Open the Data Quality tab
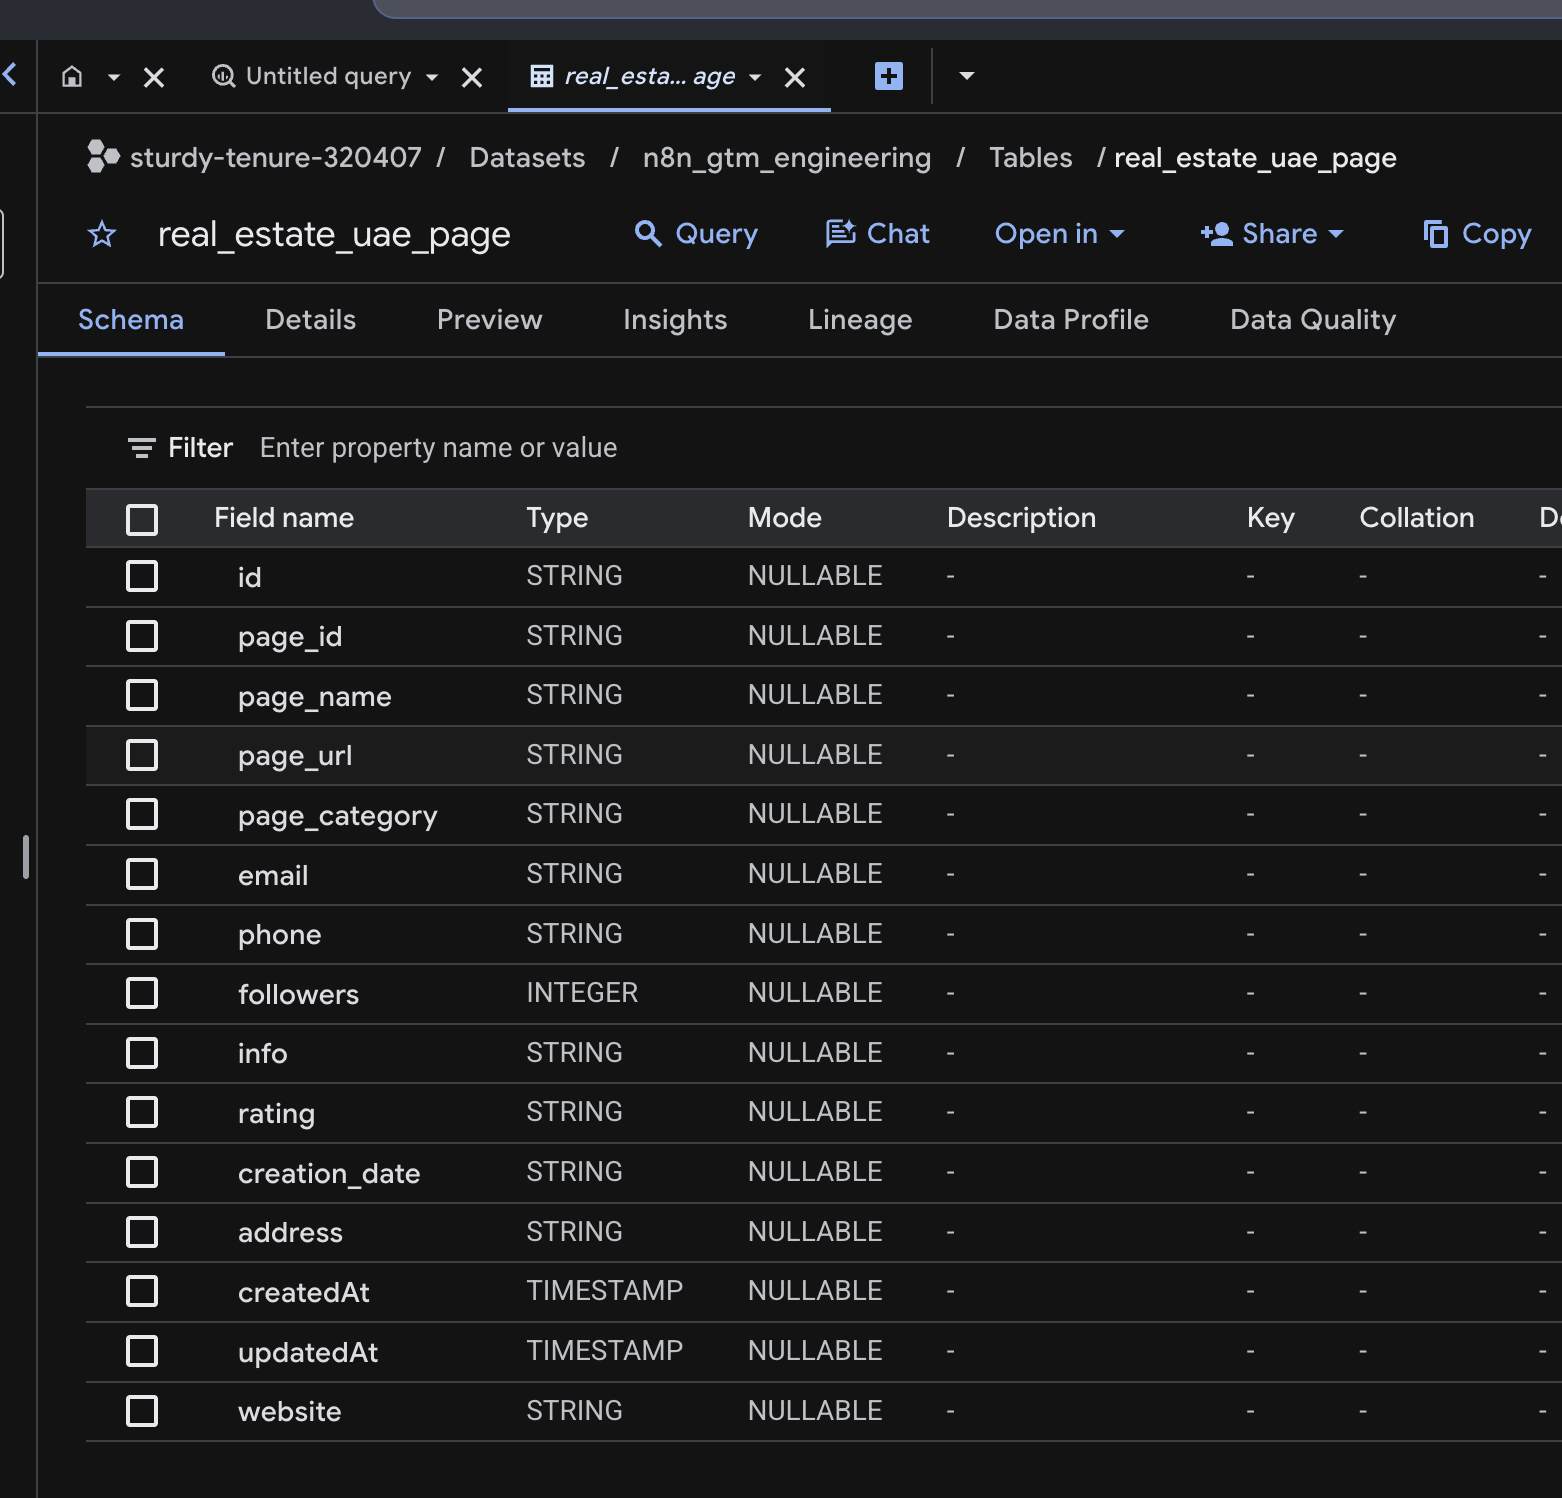Viewport: 1562px width, 1498px height. point(1313,319)
